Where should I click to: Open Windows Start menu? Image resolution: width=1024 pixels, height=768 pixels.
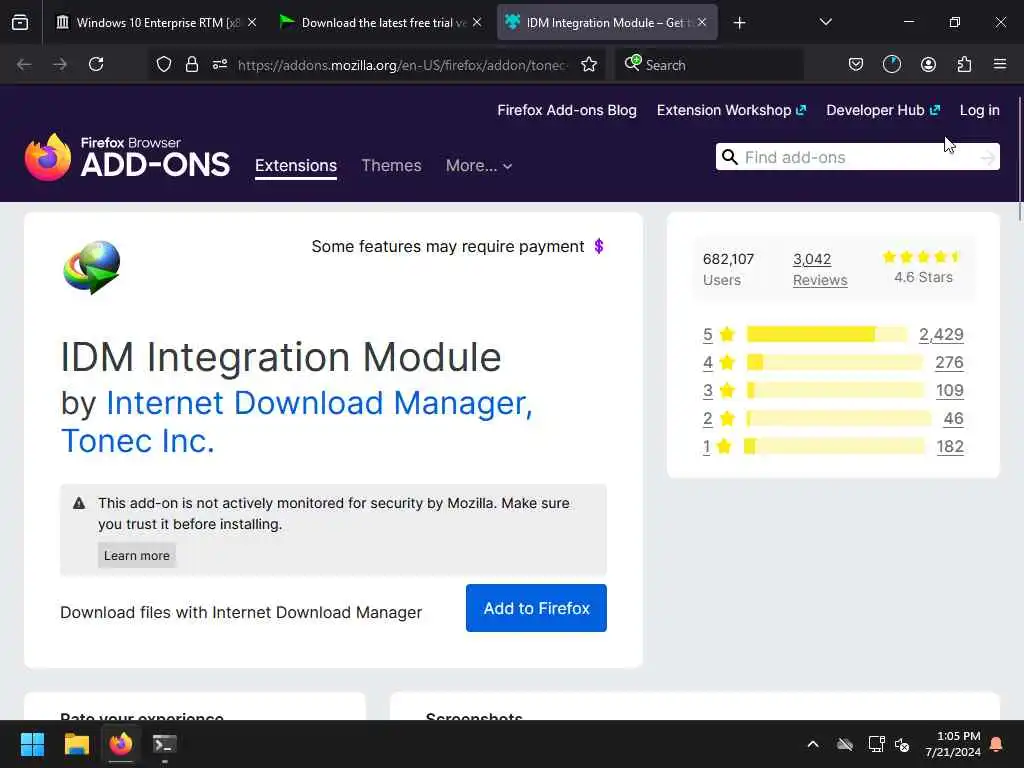[x=32, y=744]
